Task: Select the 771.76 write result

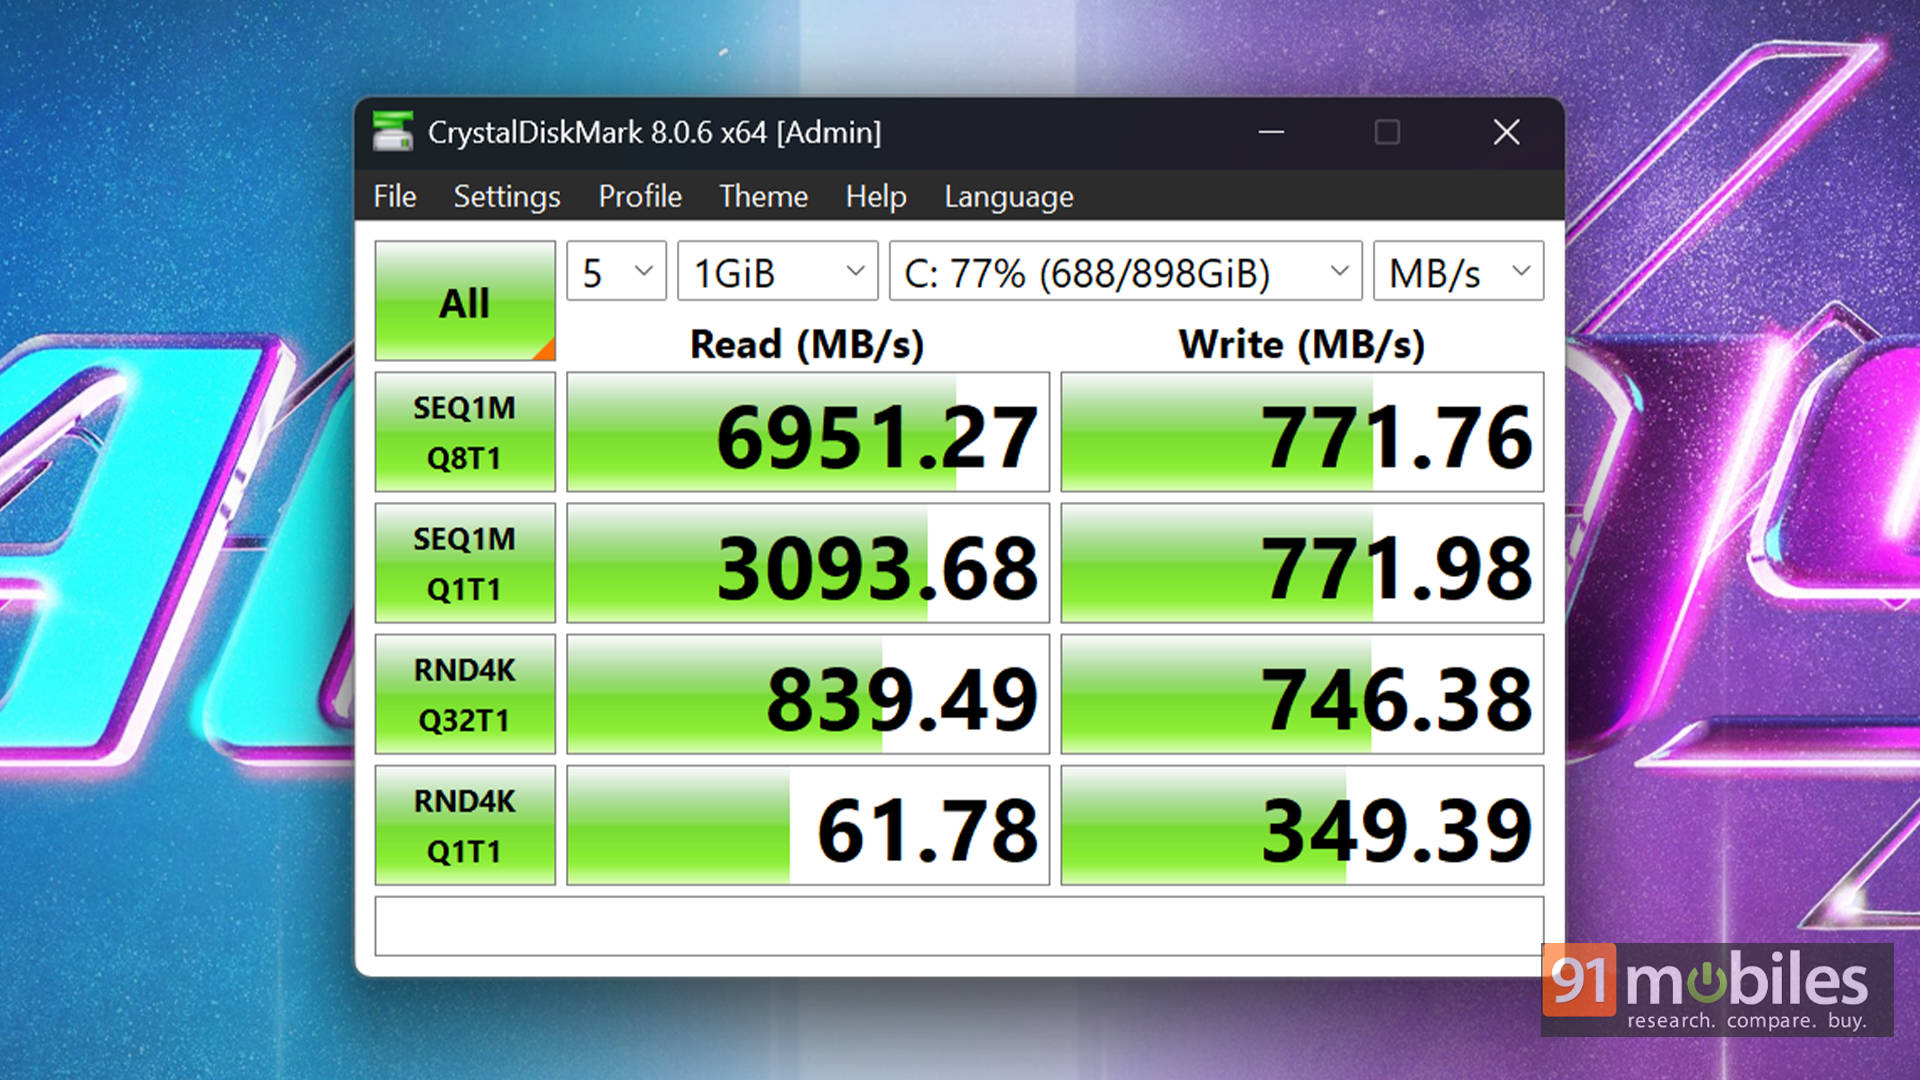Action: [1302, 432]
